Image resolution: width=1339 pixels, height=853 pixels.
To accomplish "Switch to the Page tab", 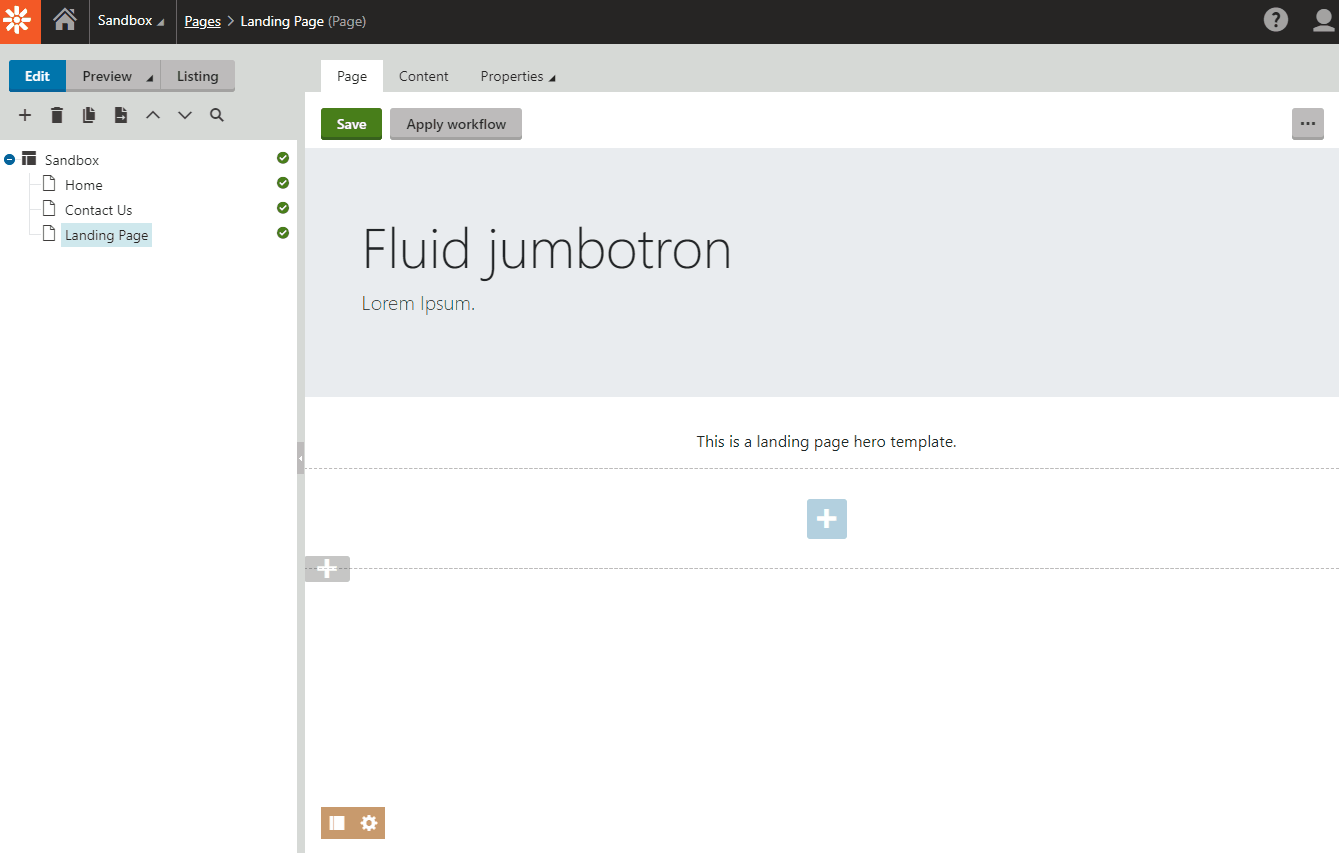I will click(x=352, y=76).
